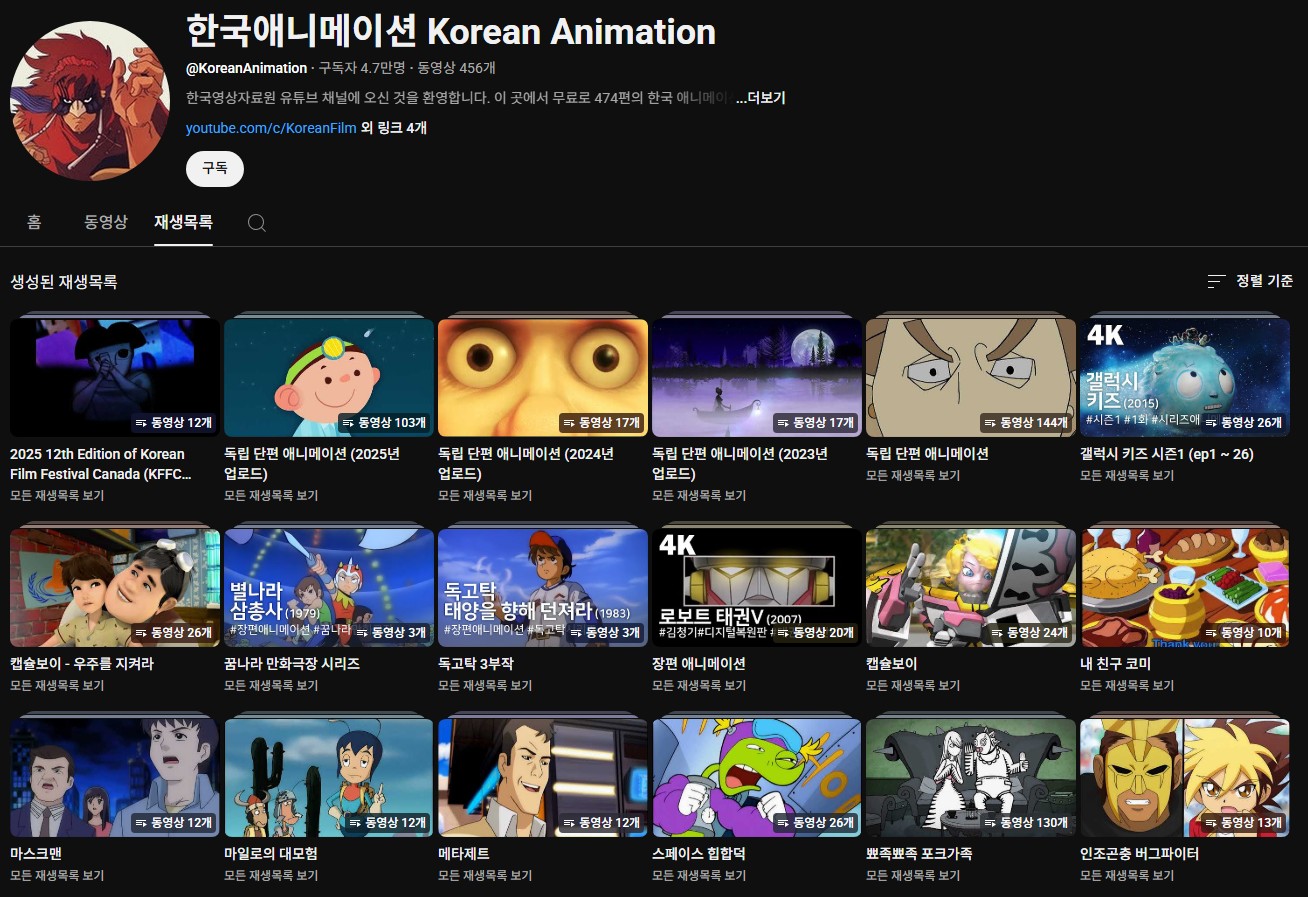The height and width of the screenshot is (897, 1308).
Task: Click the 마스크맨 title text
Action: pyautogui.click(x=36, y=854)
